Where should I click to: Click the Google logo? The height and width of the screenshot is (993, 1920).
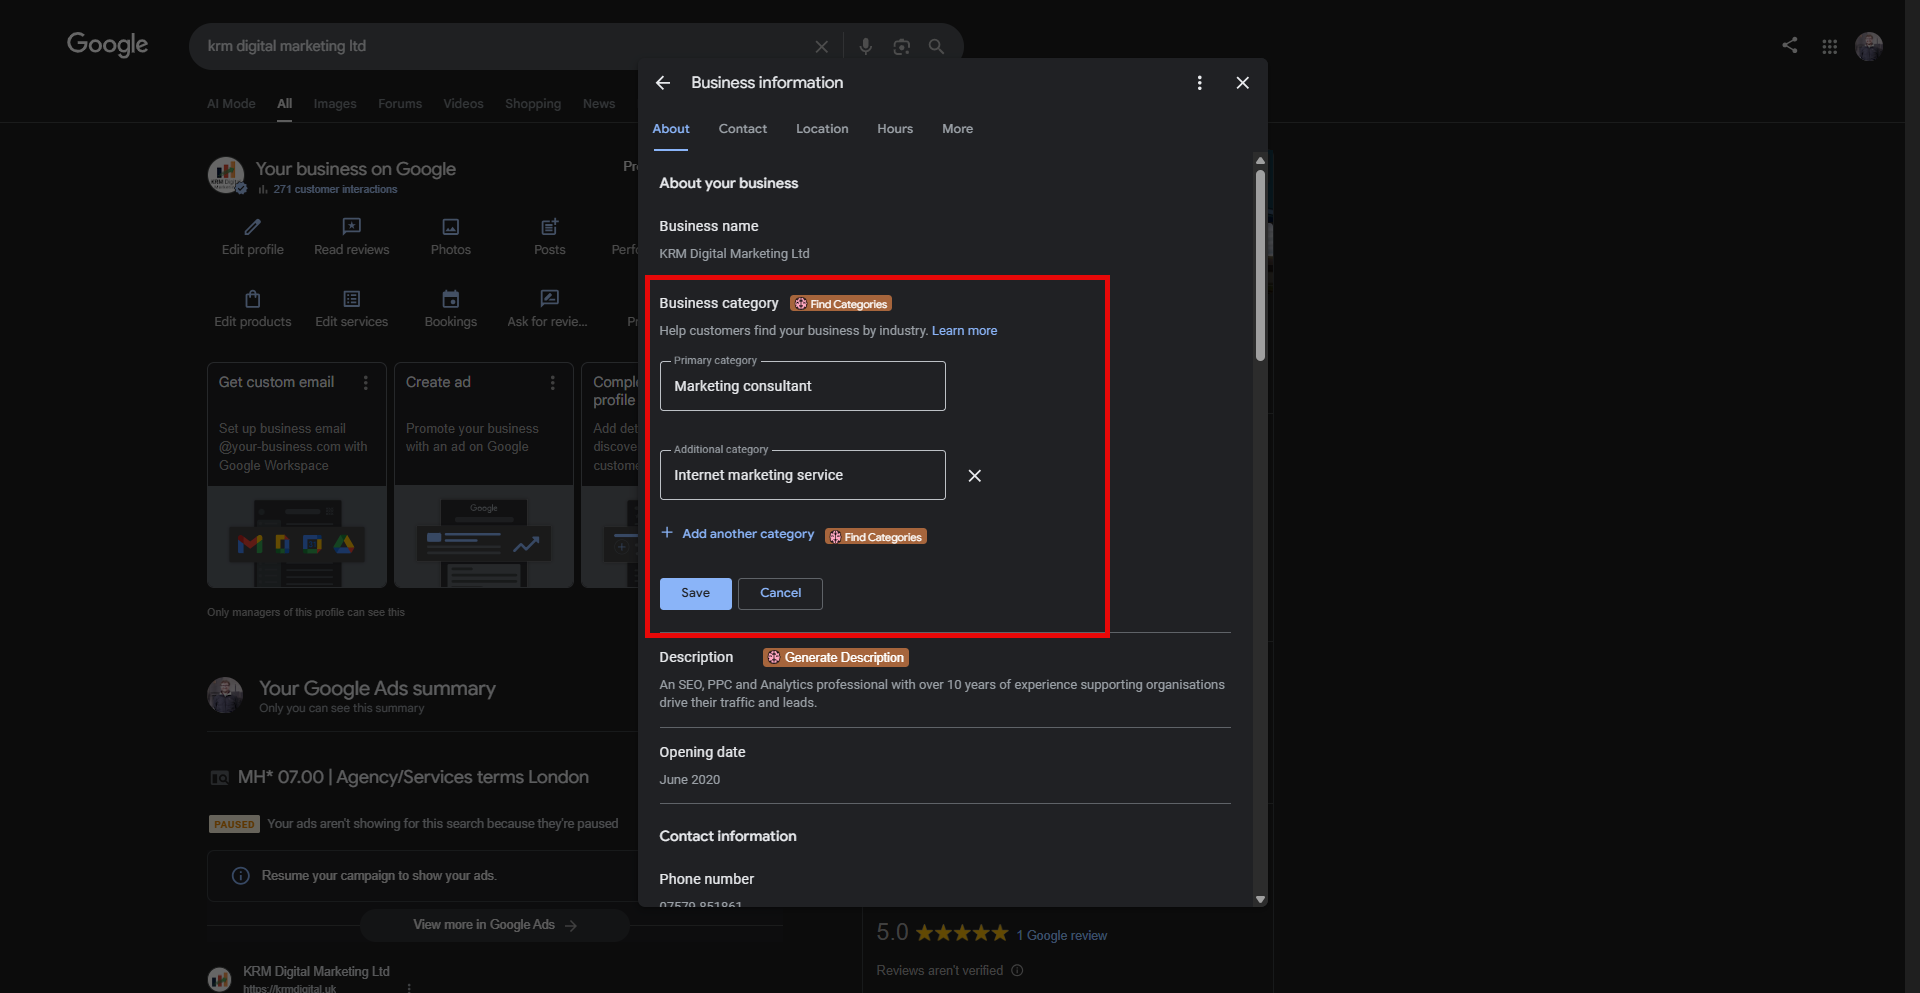point(107,45)
